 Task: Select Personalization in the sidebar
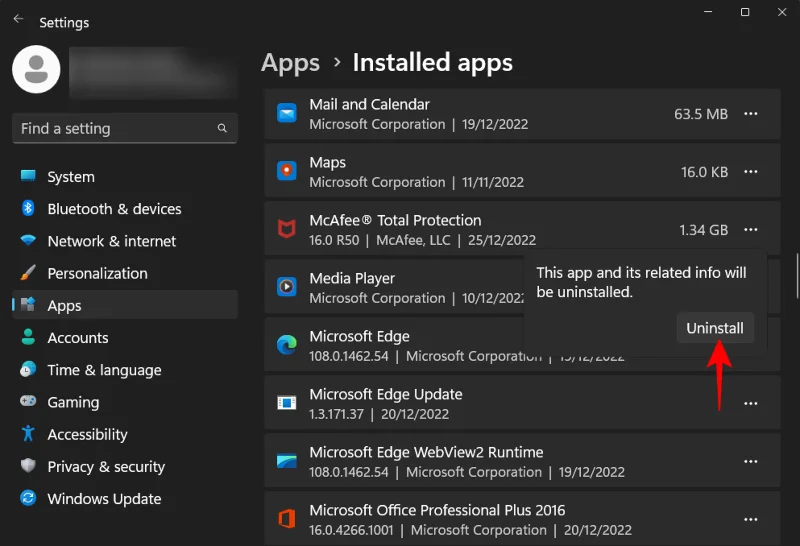[x=125, y=273]
